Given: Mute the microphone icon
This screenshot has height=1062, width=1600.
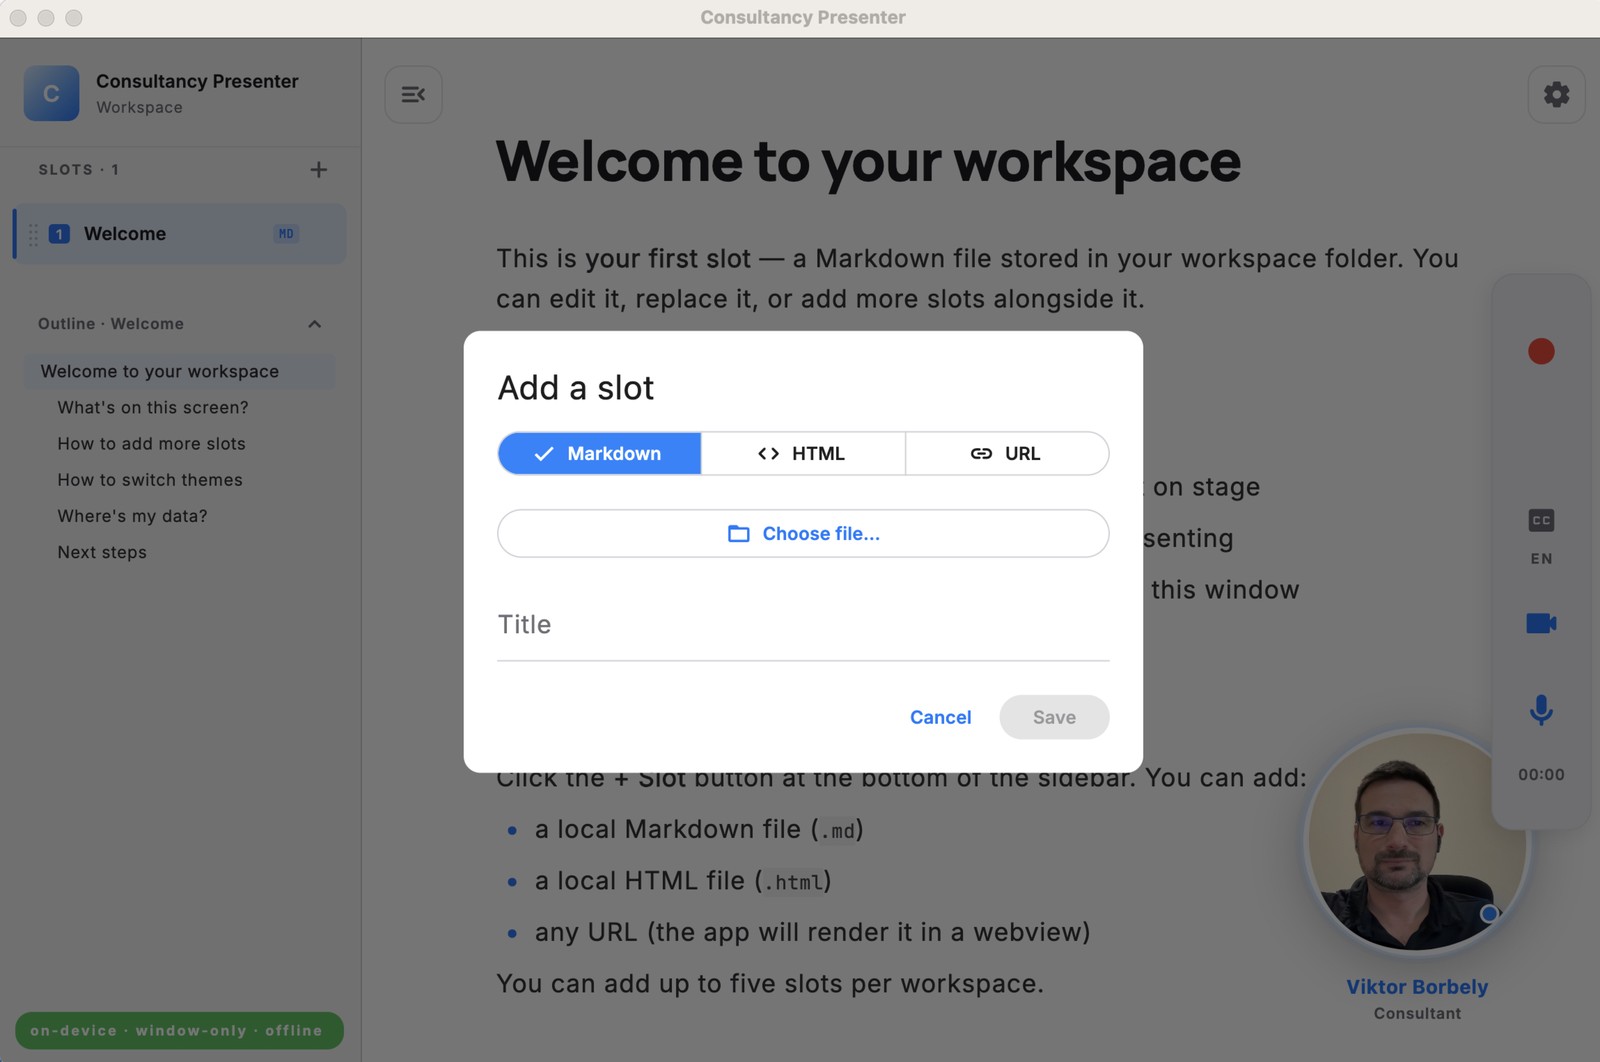Looking at the screenshot, I should (x=1540, y=710).
